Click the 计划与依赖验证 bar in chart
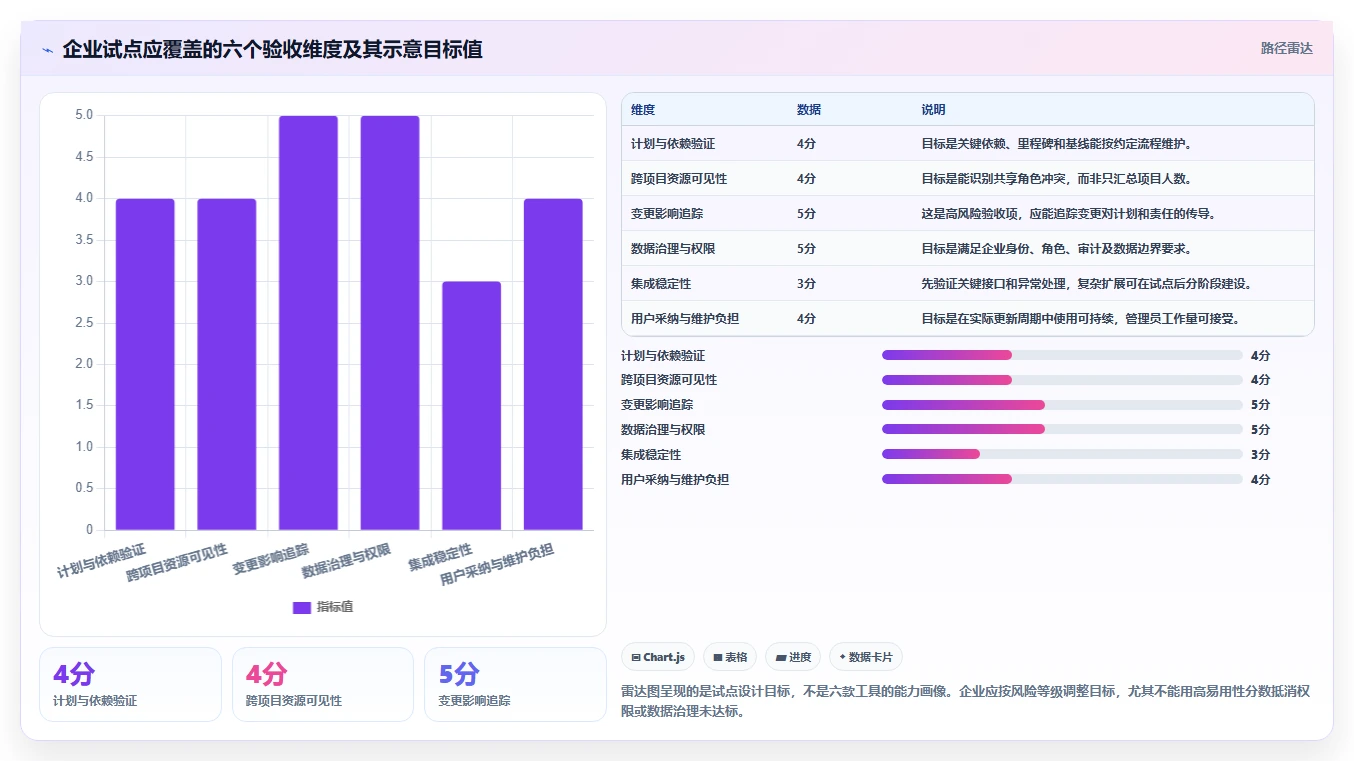This screenshot has width=1354, height=761. click(x=145, y=364)
